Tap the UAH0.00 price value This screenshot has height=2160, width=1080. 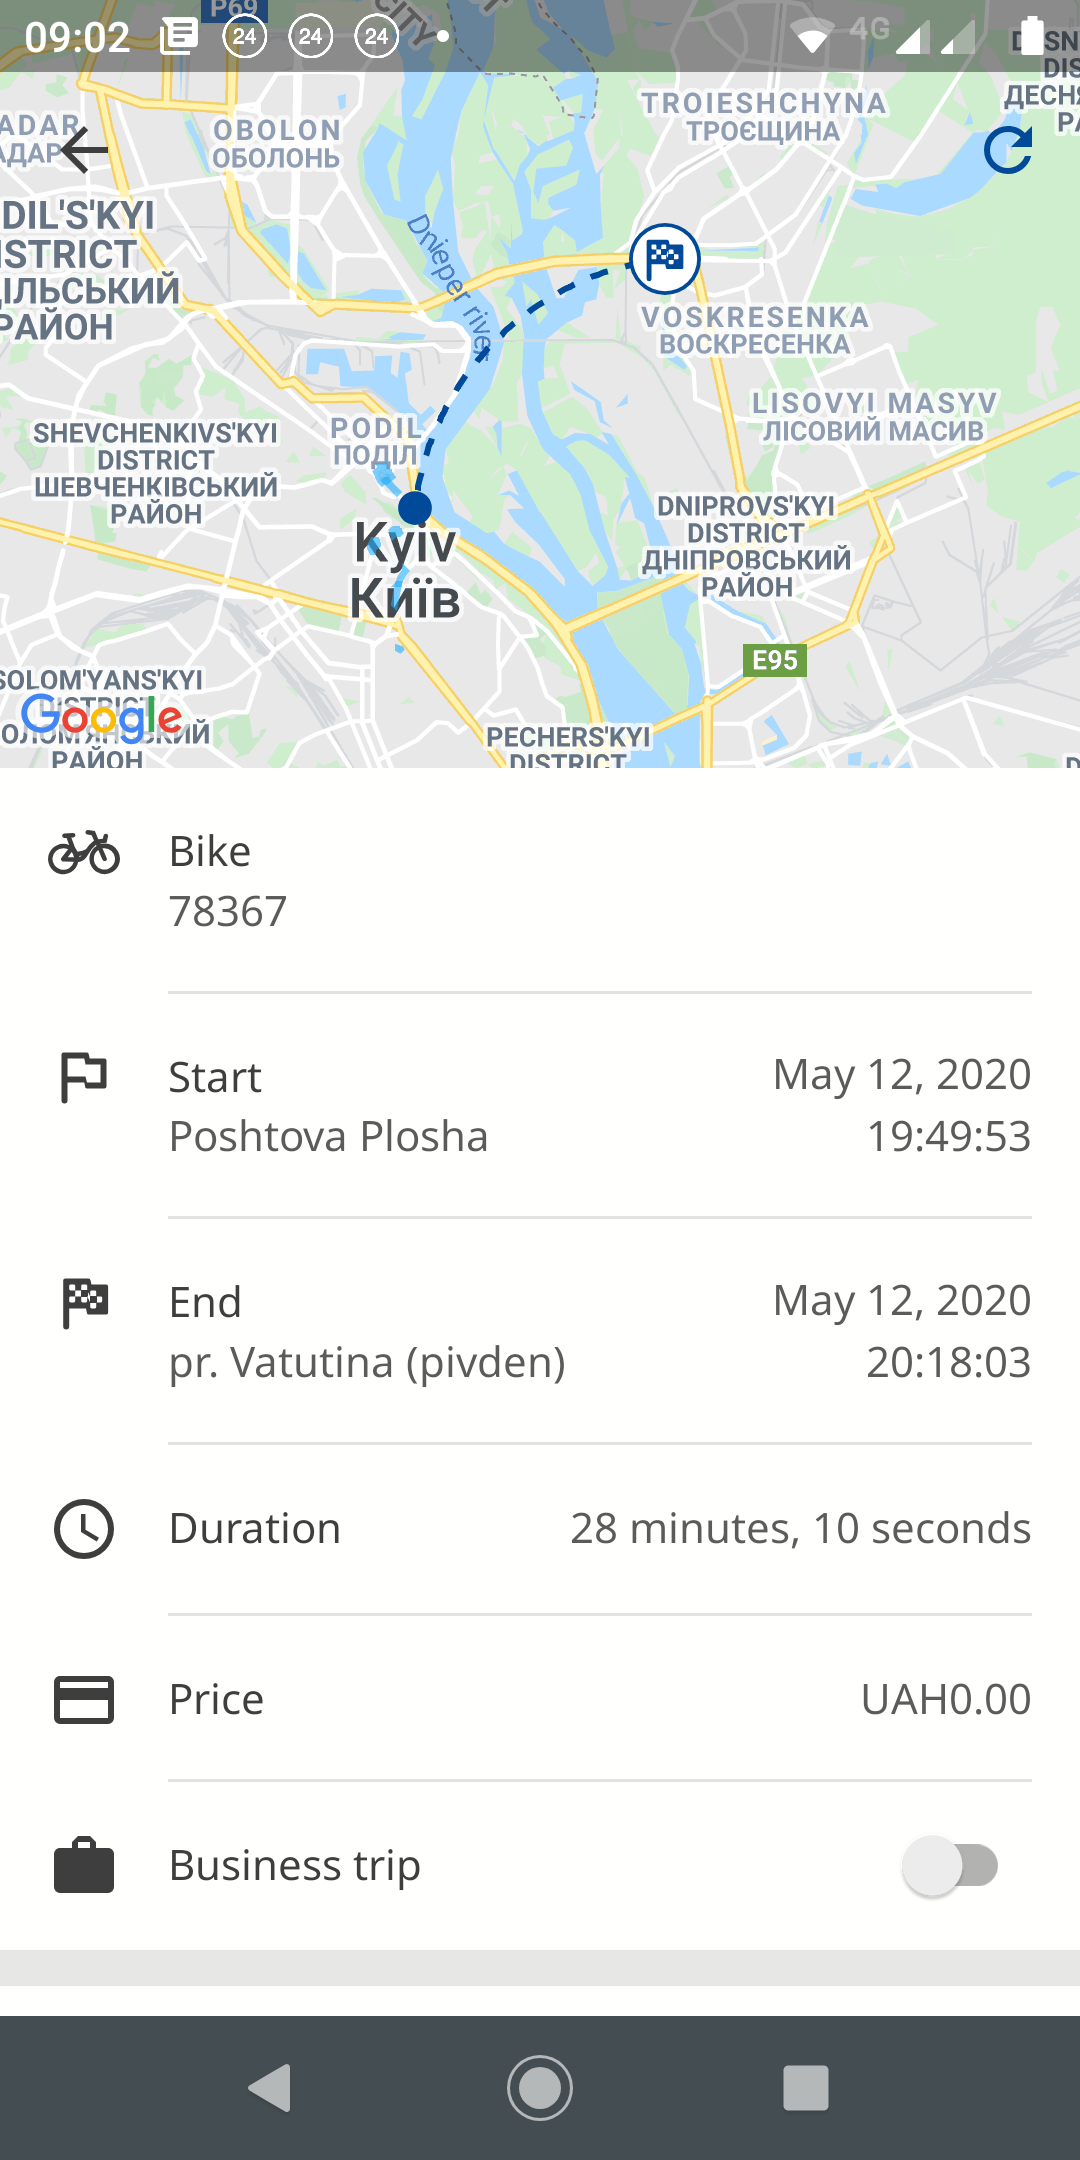click(x=945, y=1699)
